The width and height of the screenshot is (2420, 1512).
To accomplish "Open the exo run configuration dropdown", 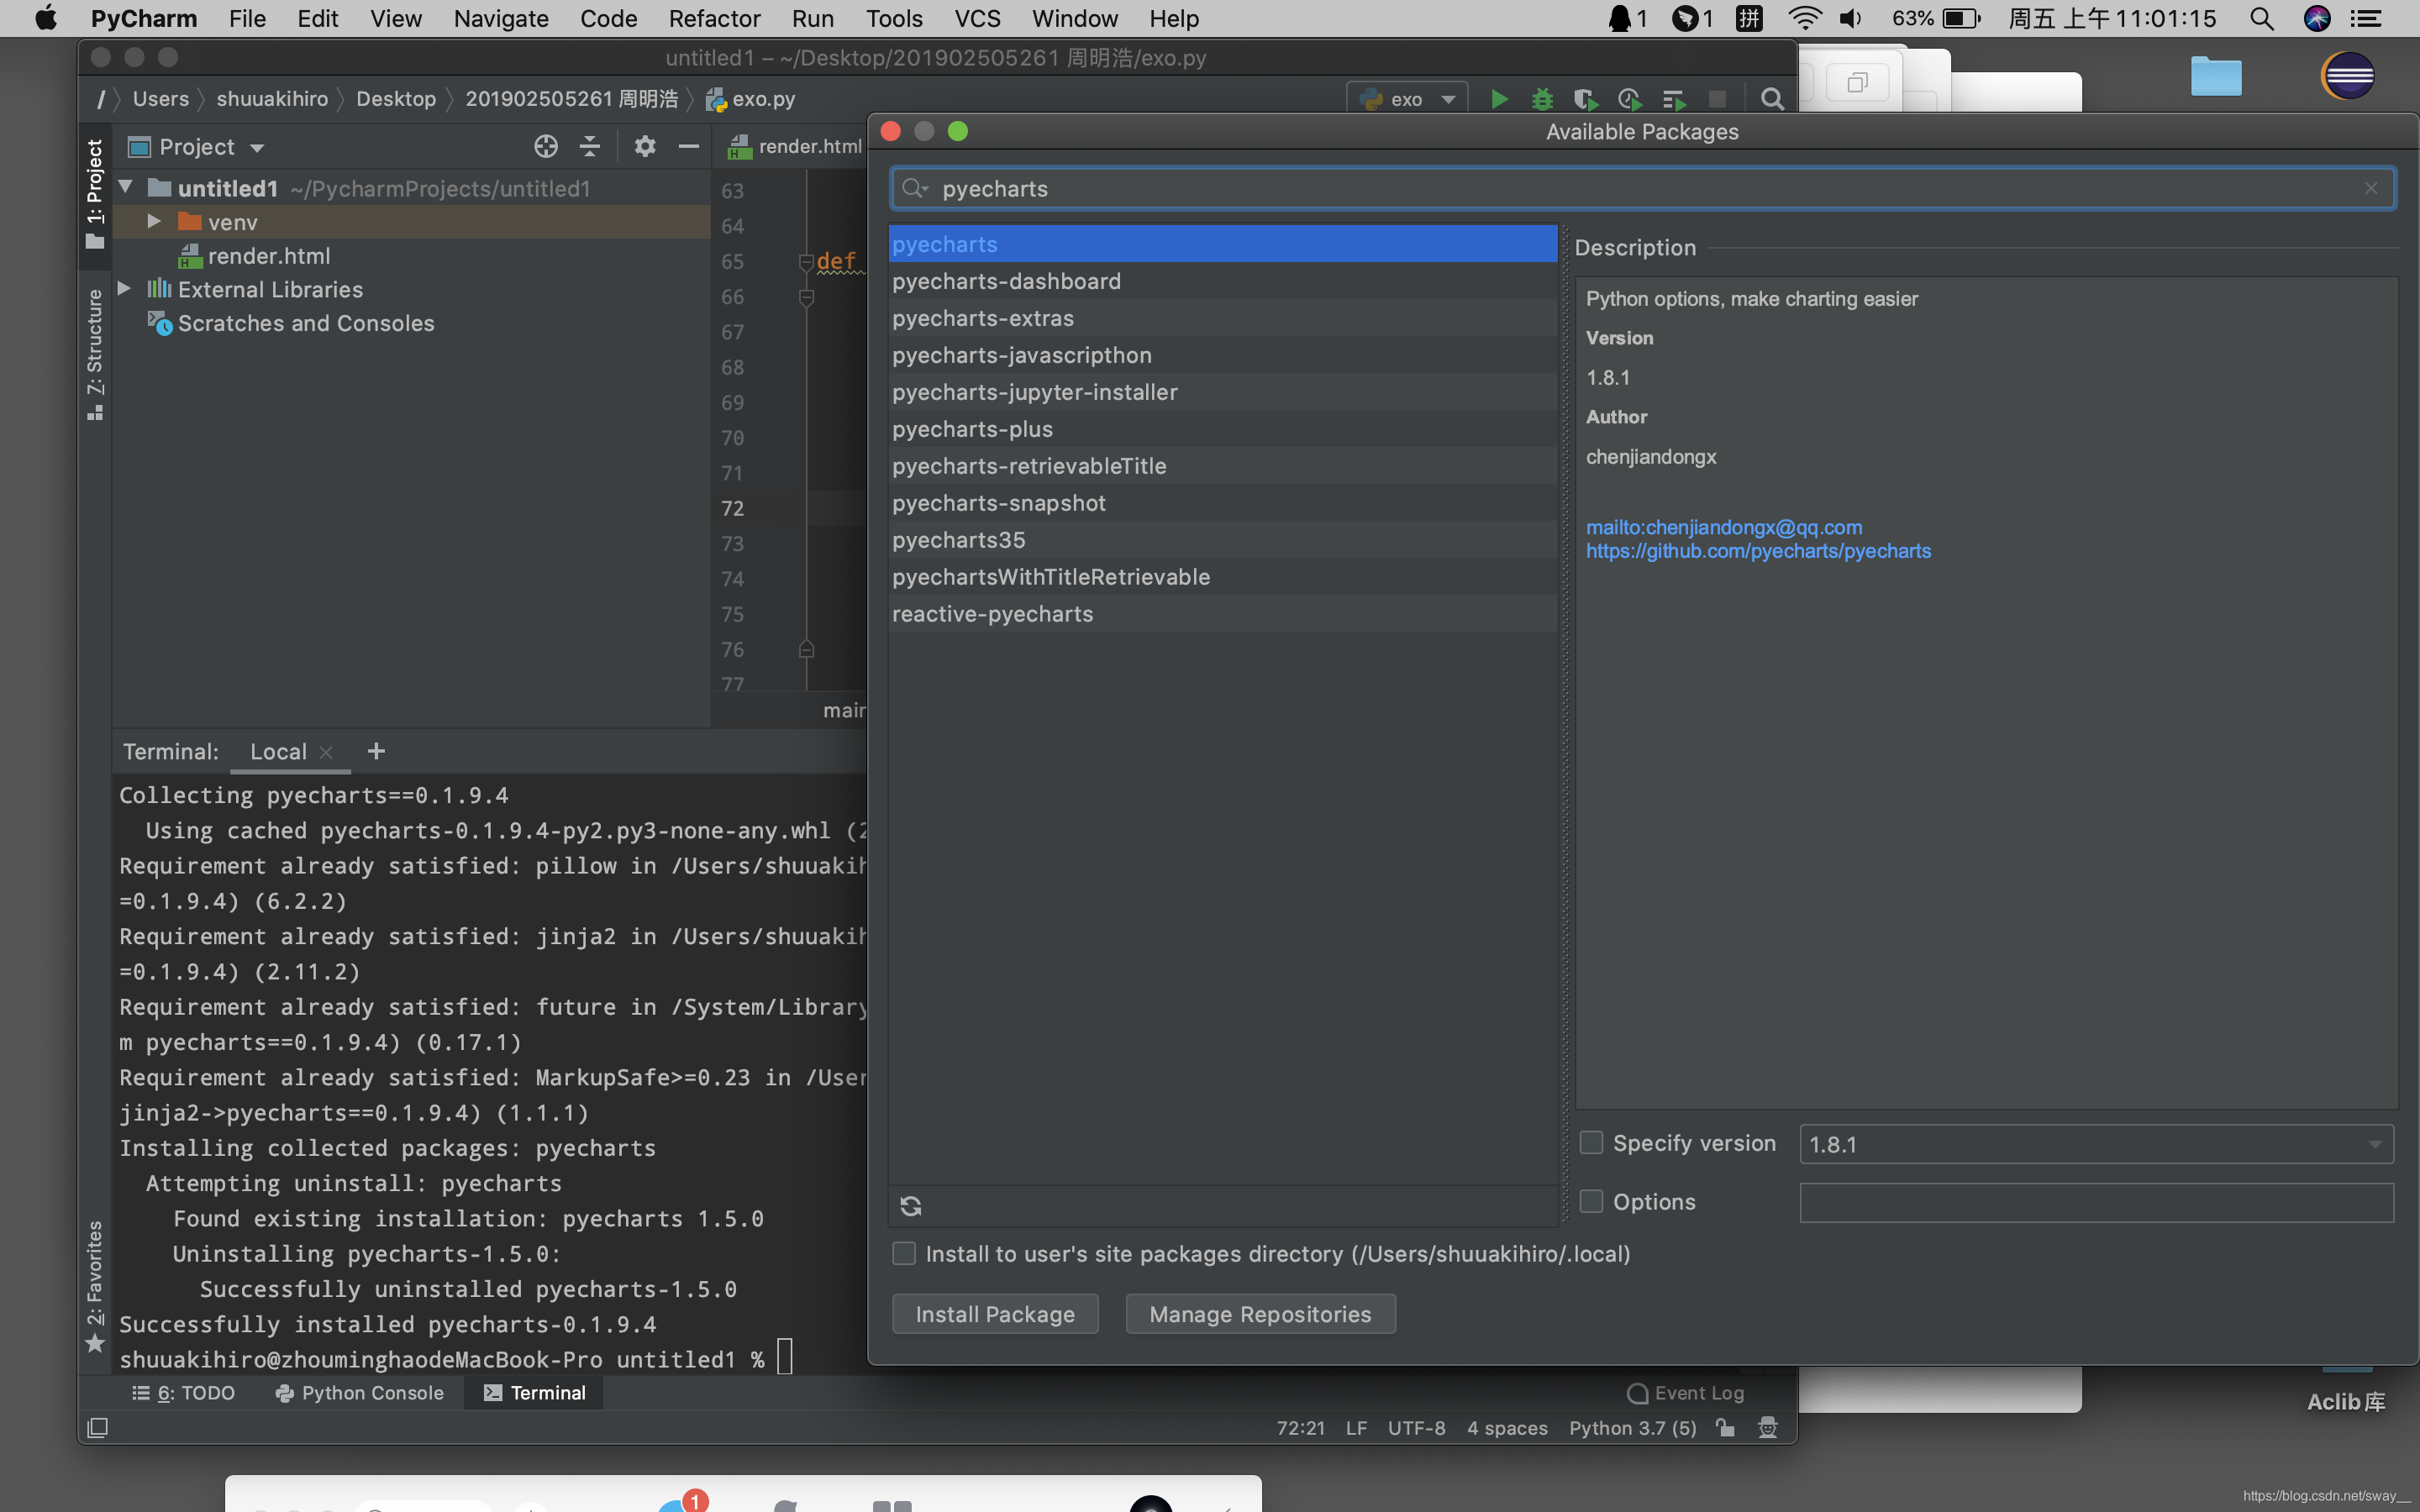I will [x=1410, y=99].
